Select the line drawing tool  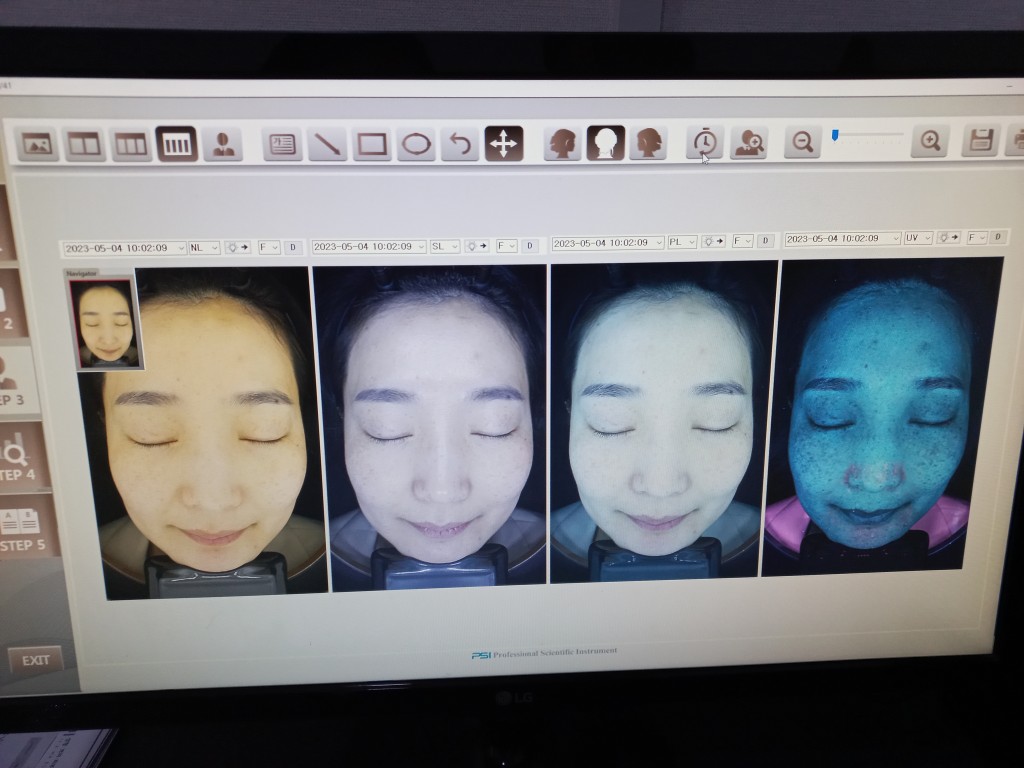[327, 144]
